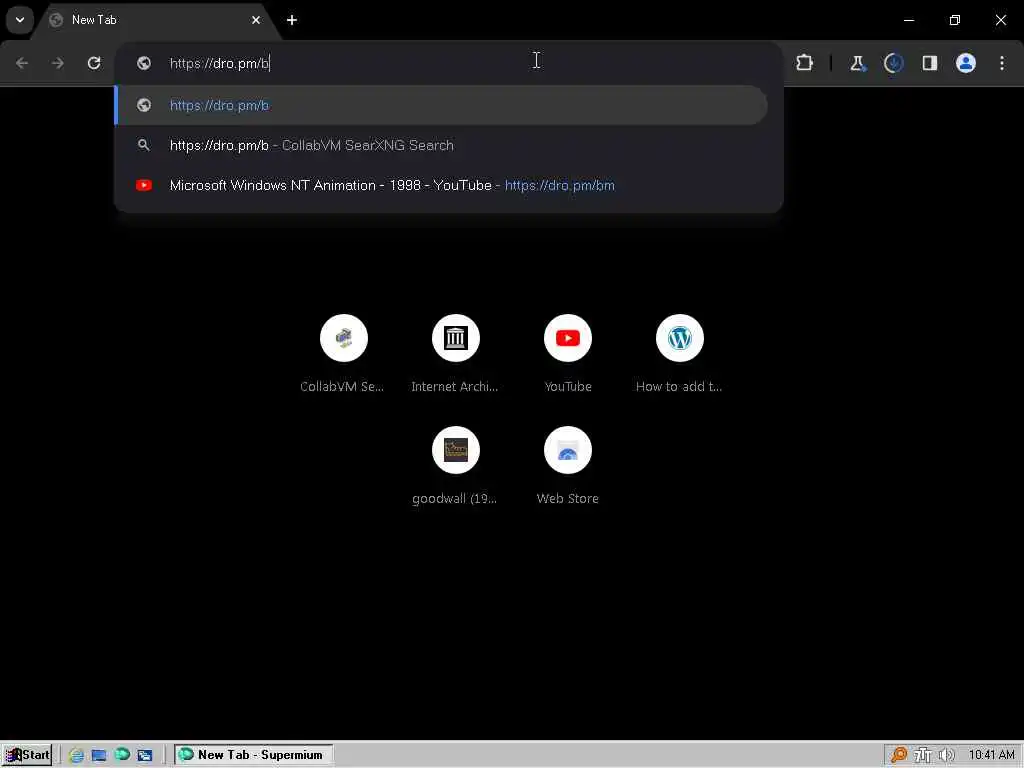Viewport: 1024px width, 768px height.
Task: Open the three-dot browser menu
Action: point(1002,63)
